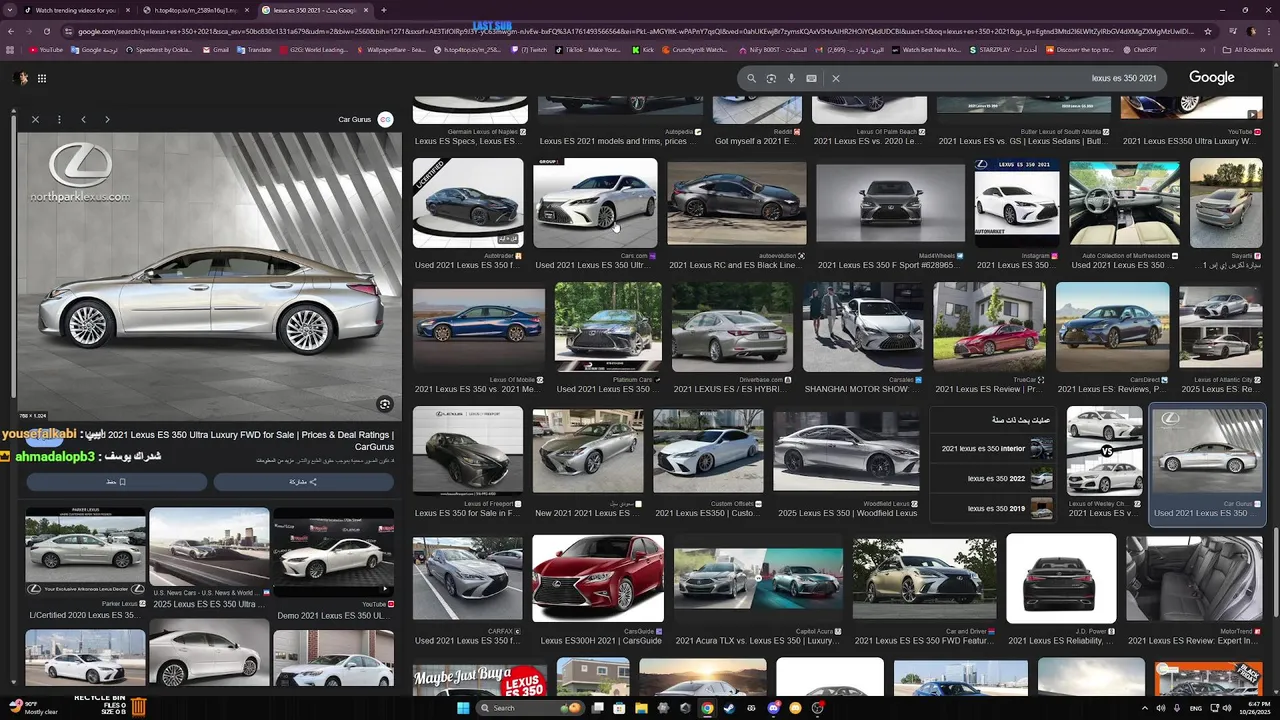Open Discord from the taskbar
Image resolution: width=1280 pixels, height=720 pixels.
pos(773,708)
